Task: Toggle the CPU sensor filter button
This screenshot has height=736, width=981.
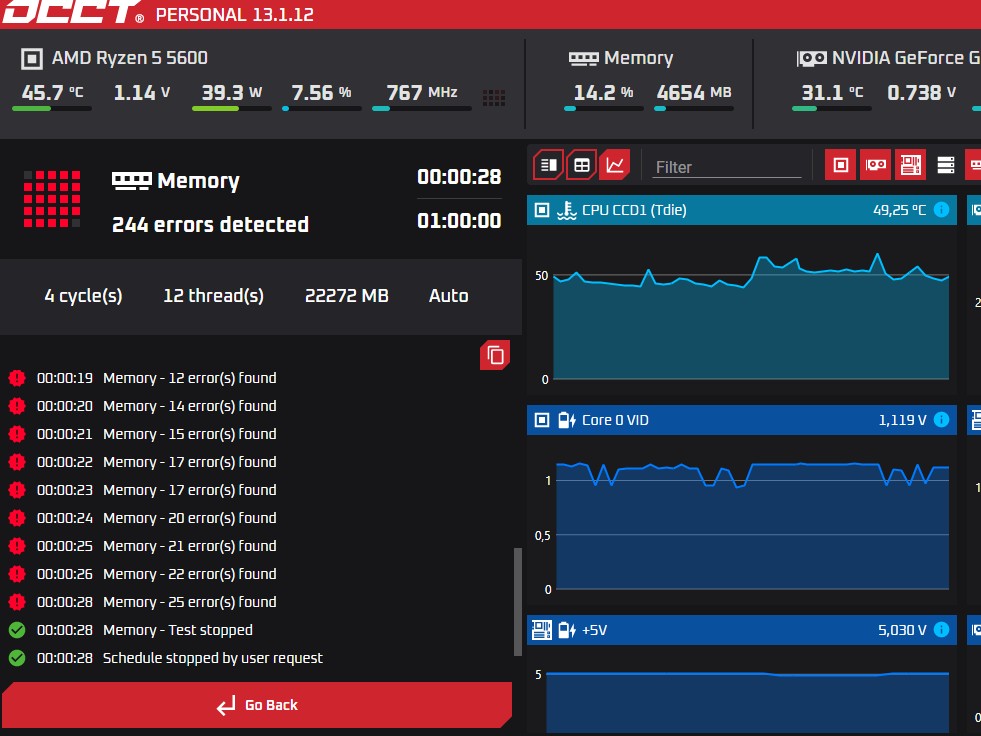Action: (840, 165)
